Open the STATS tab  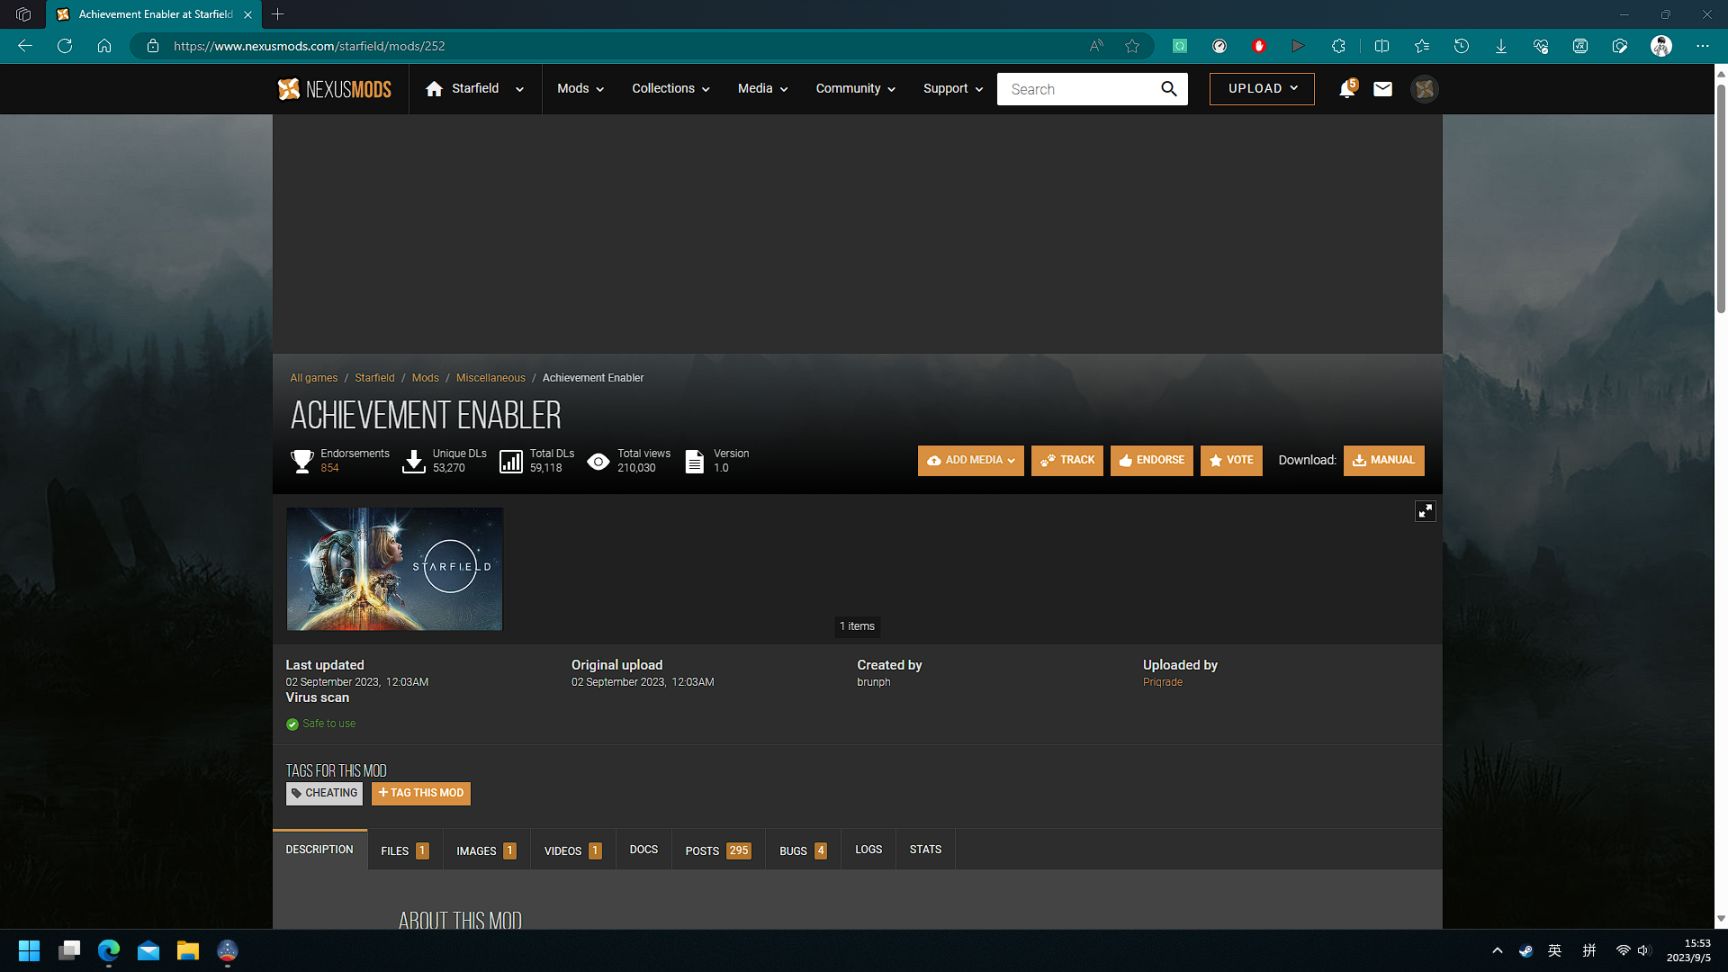[925, 849]
